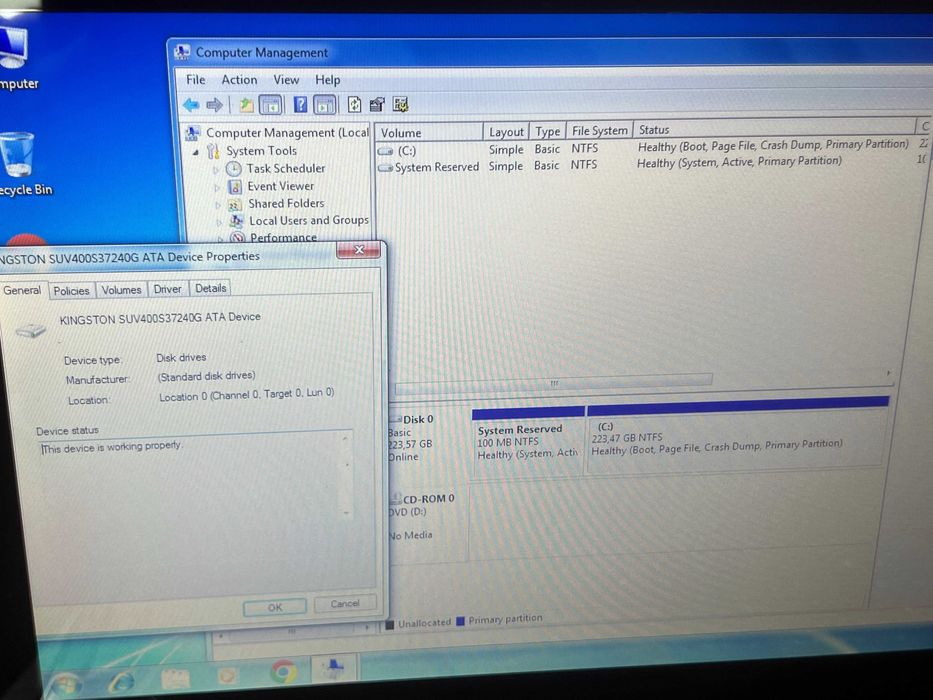The image size is (933, 700).
Task: Open the Action menu
Action: tap(239, 80)
